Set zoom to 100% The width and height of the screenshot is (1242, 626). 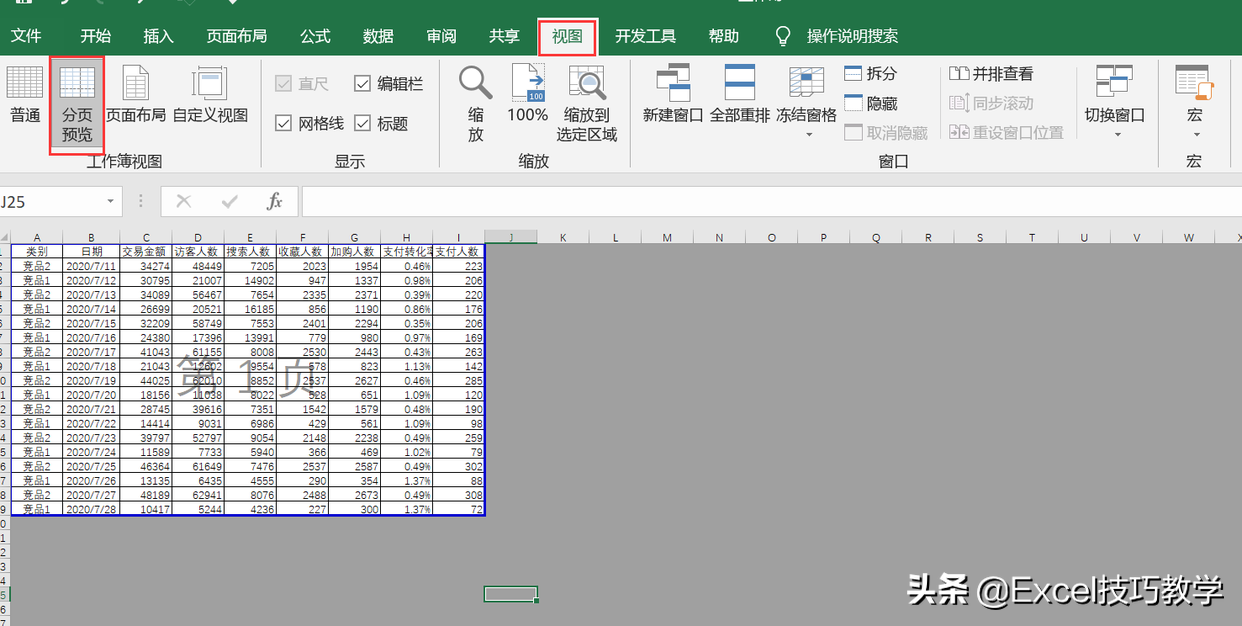click(527, 95)
